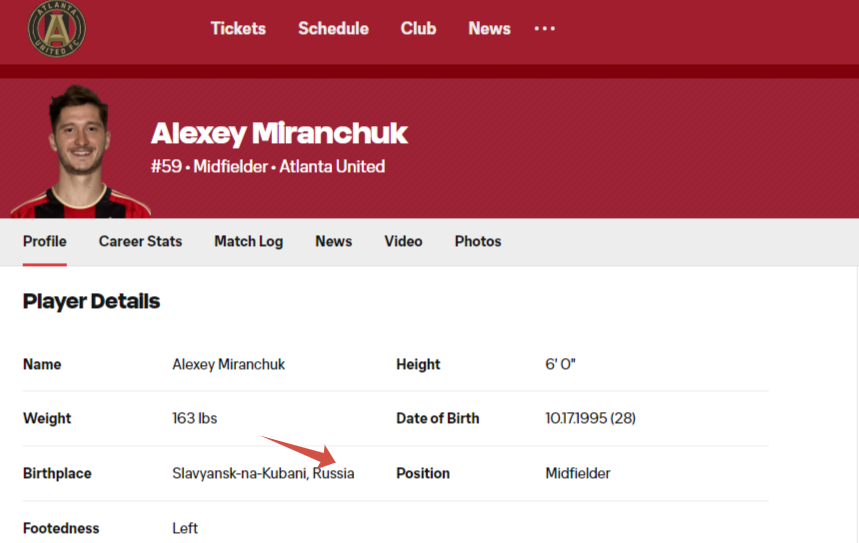Click the date of birth value

point(590,419)
